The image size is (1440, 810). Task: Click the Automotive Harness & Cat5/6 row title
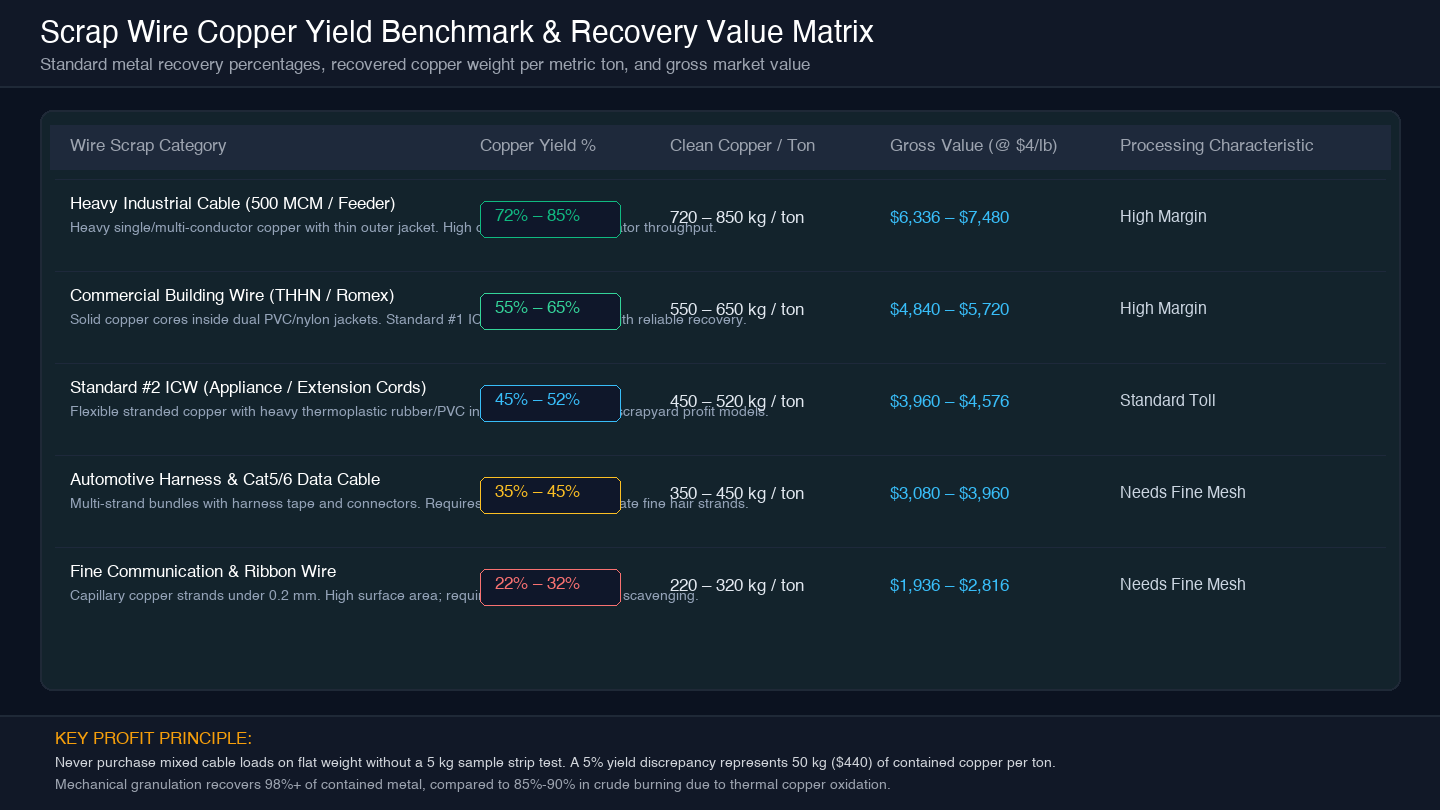point(225,480)
